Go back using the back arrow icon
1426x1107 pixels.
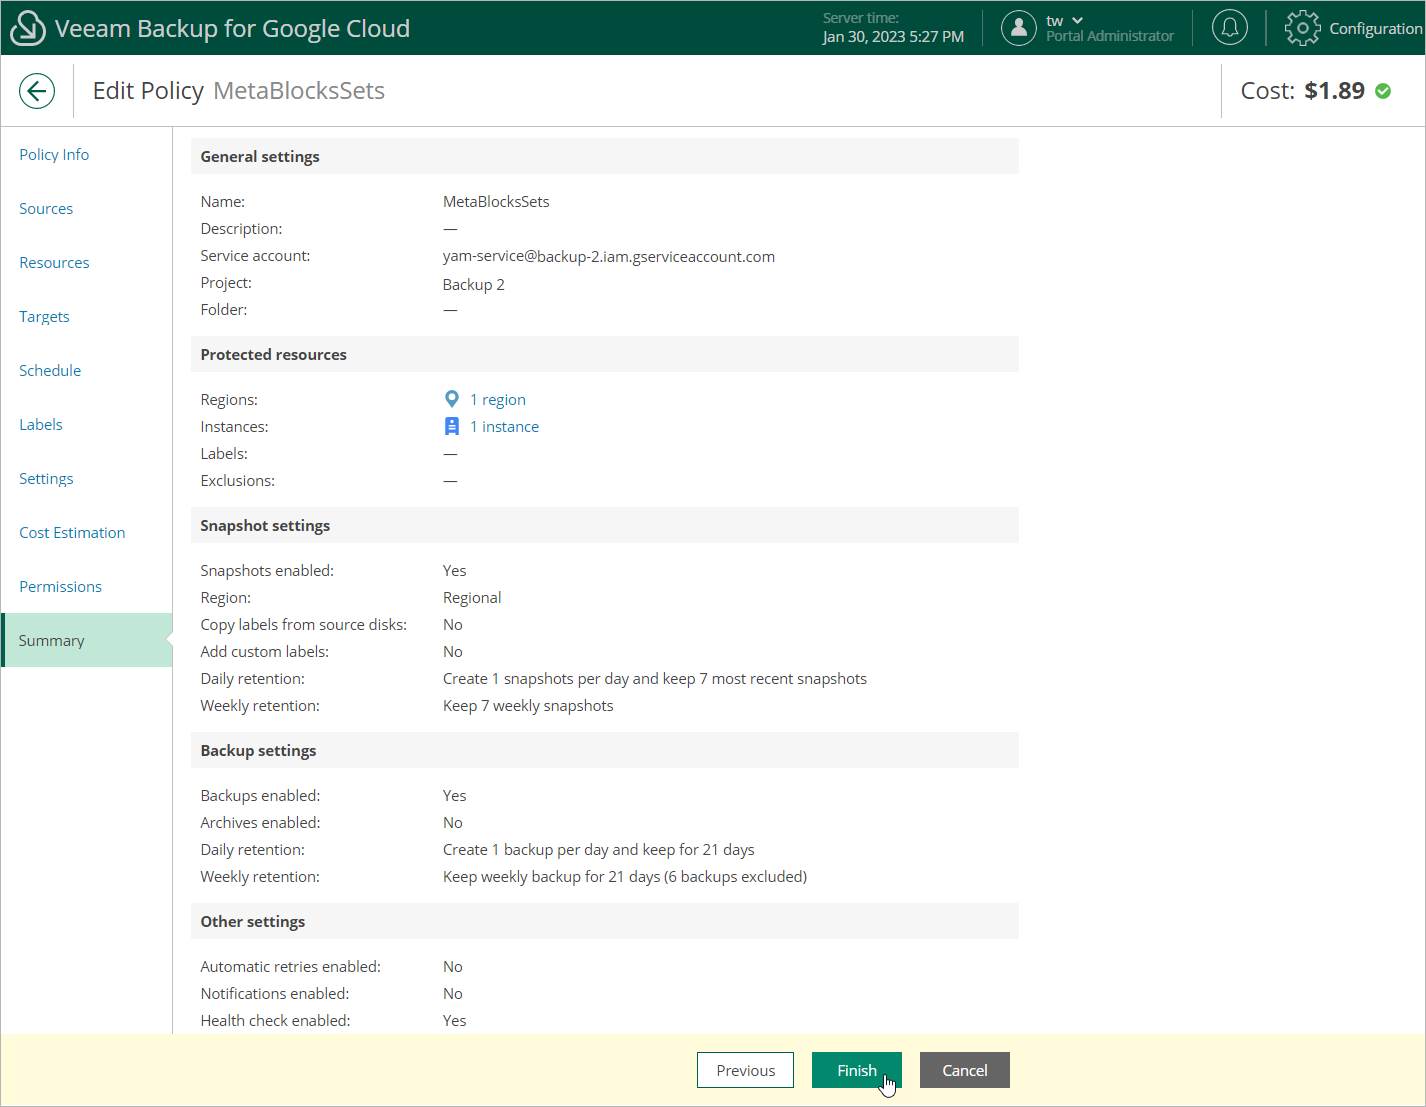point(37,91)
